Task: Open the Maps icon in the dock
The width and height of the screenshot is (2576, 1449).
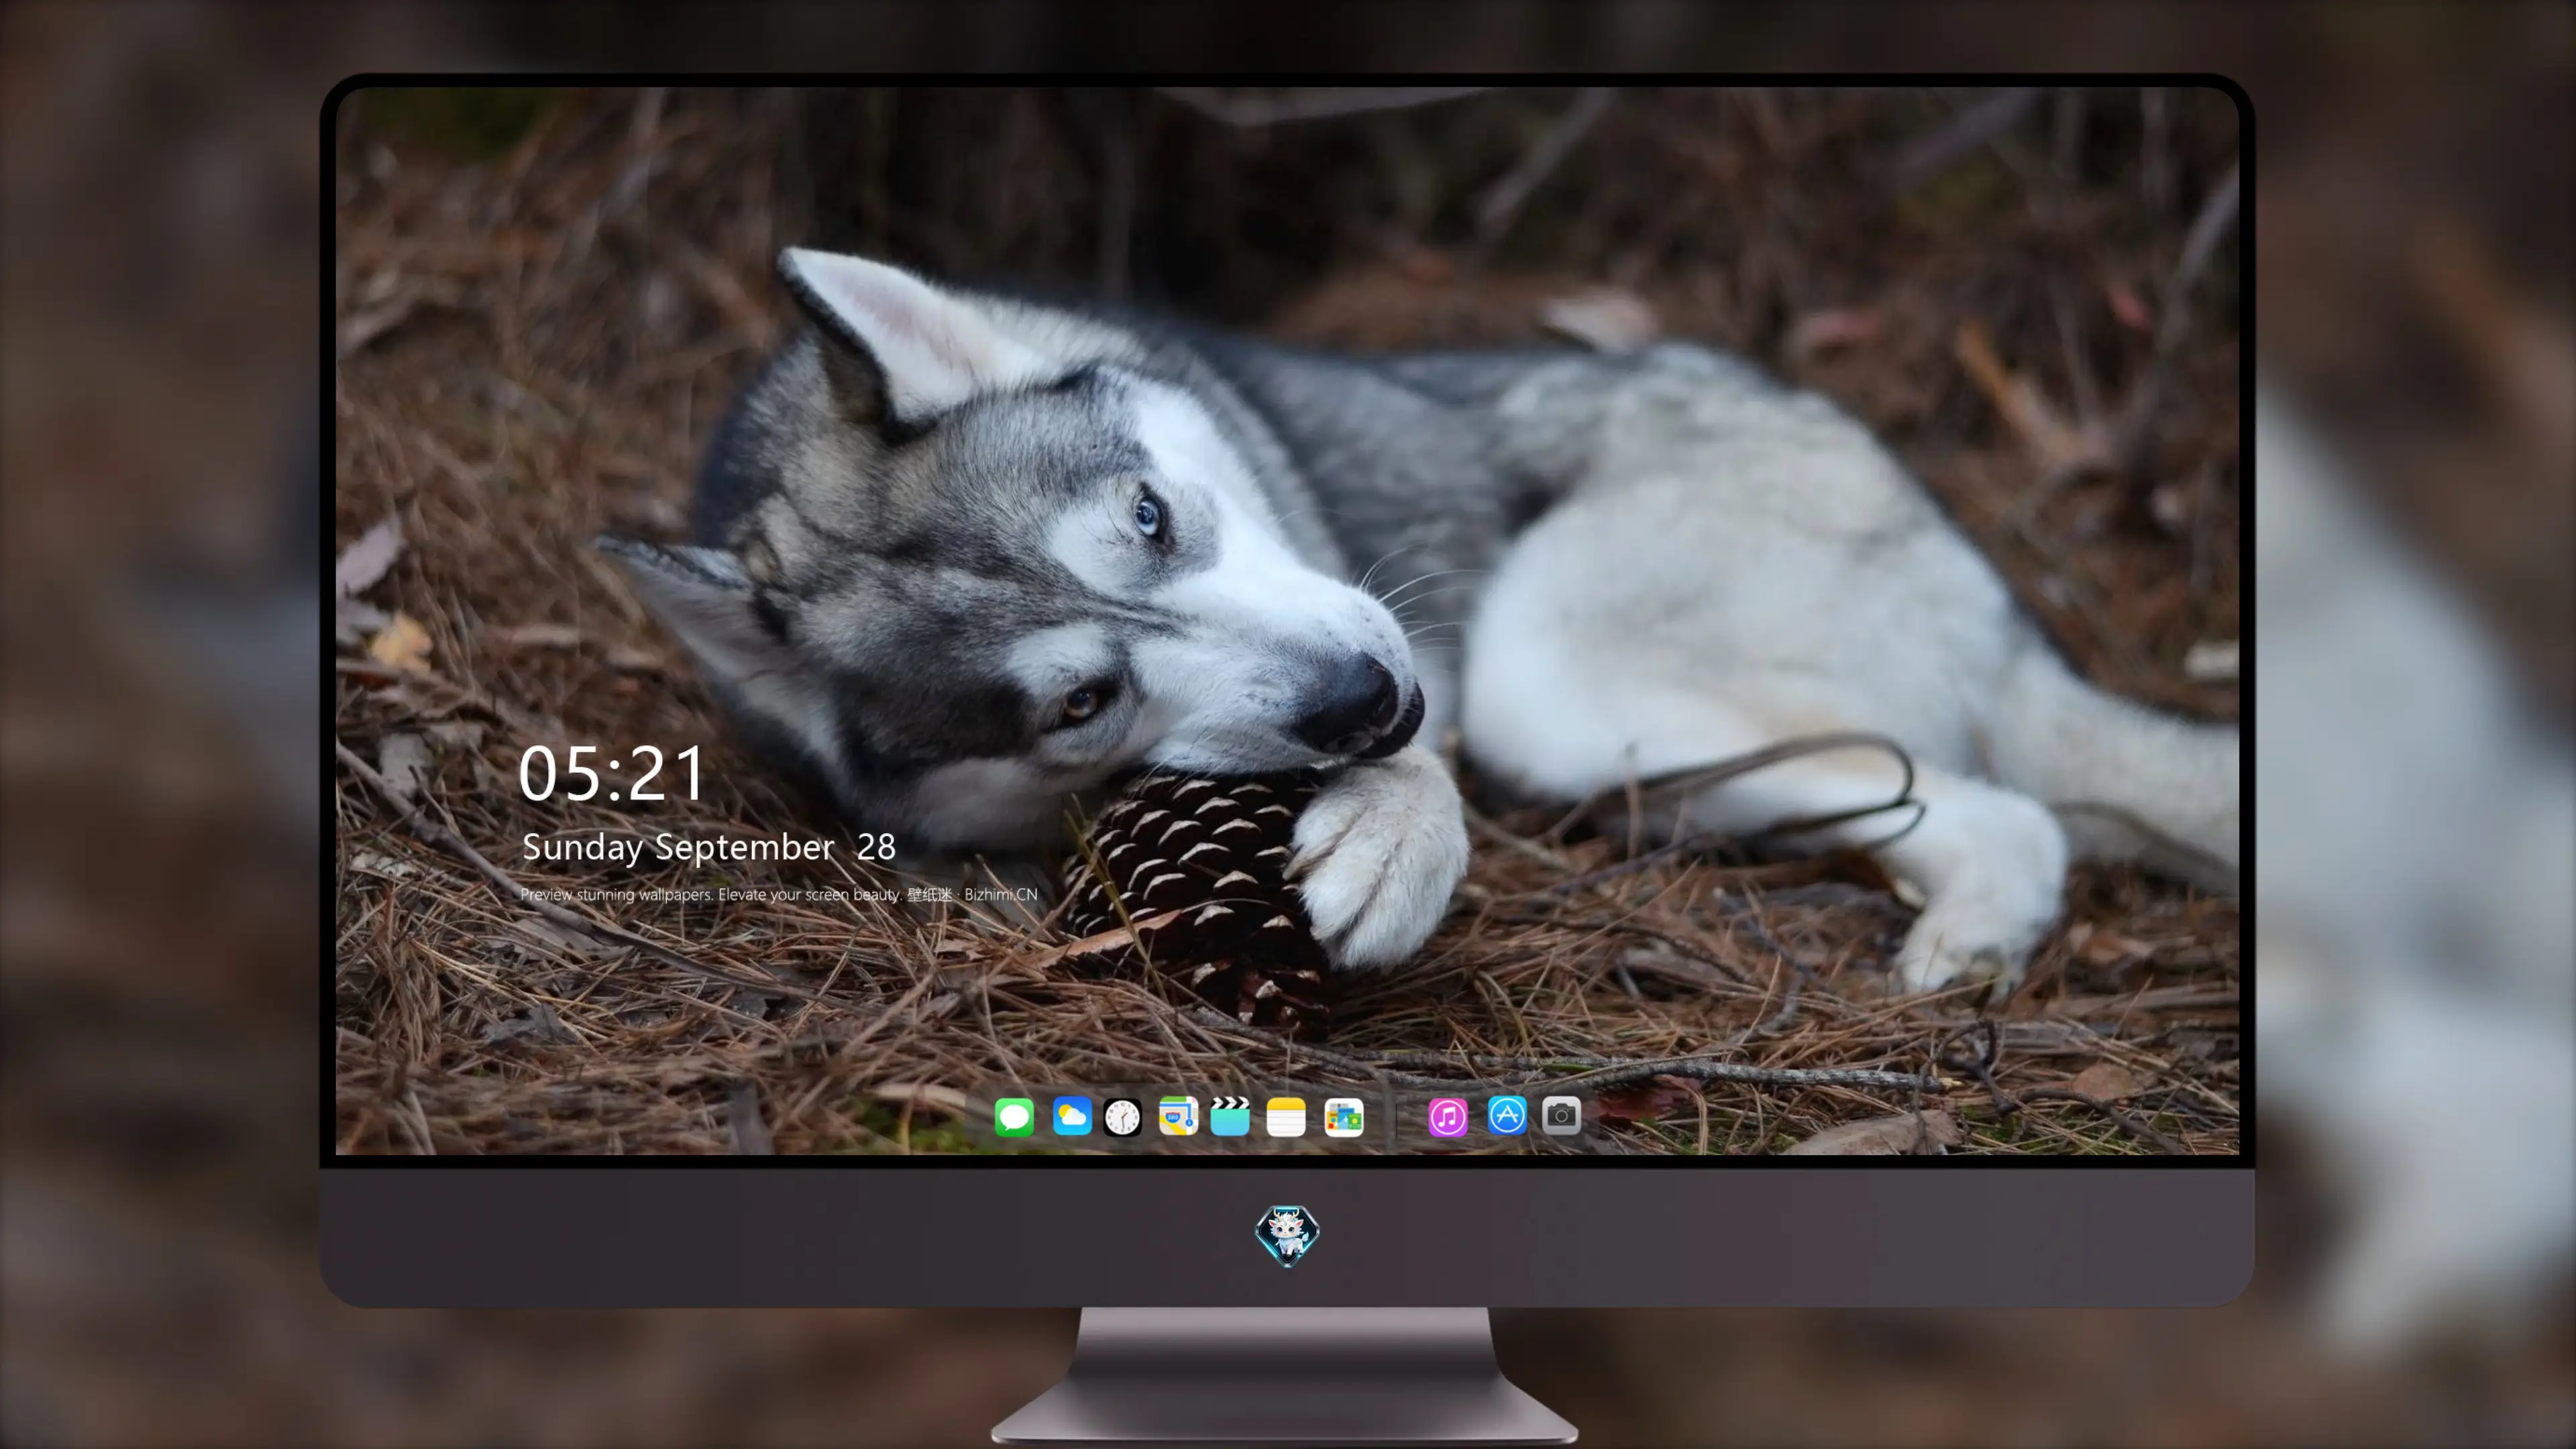Action: click(x=1178, y=1116)
